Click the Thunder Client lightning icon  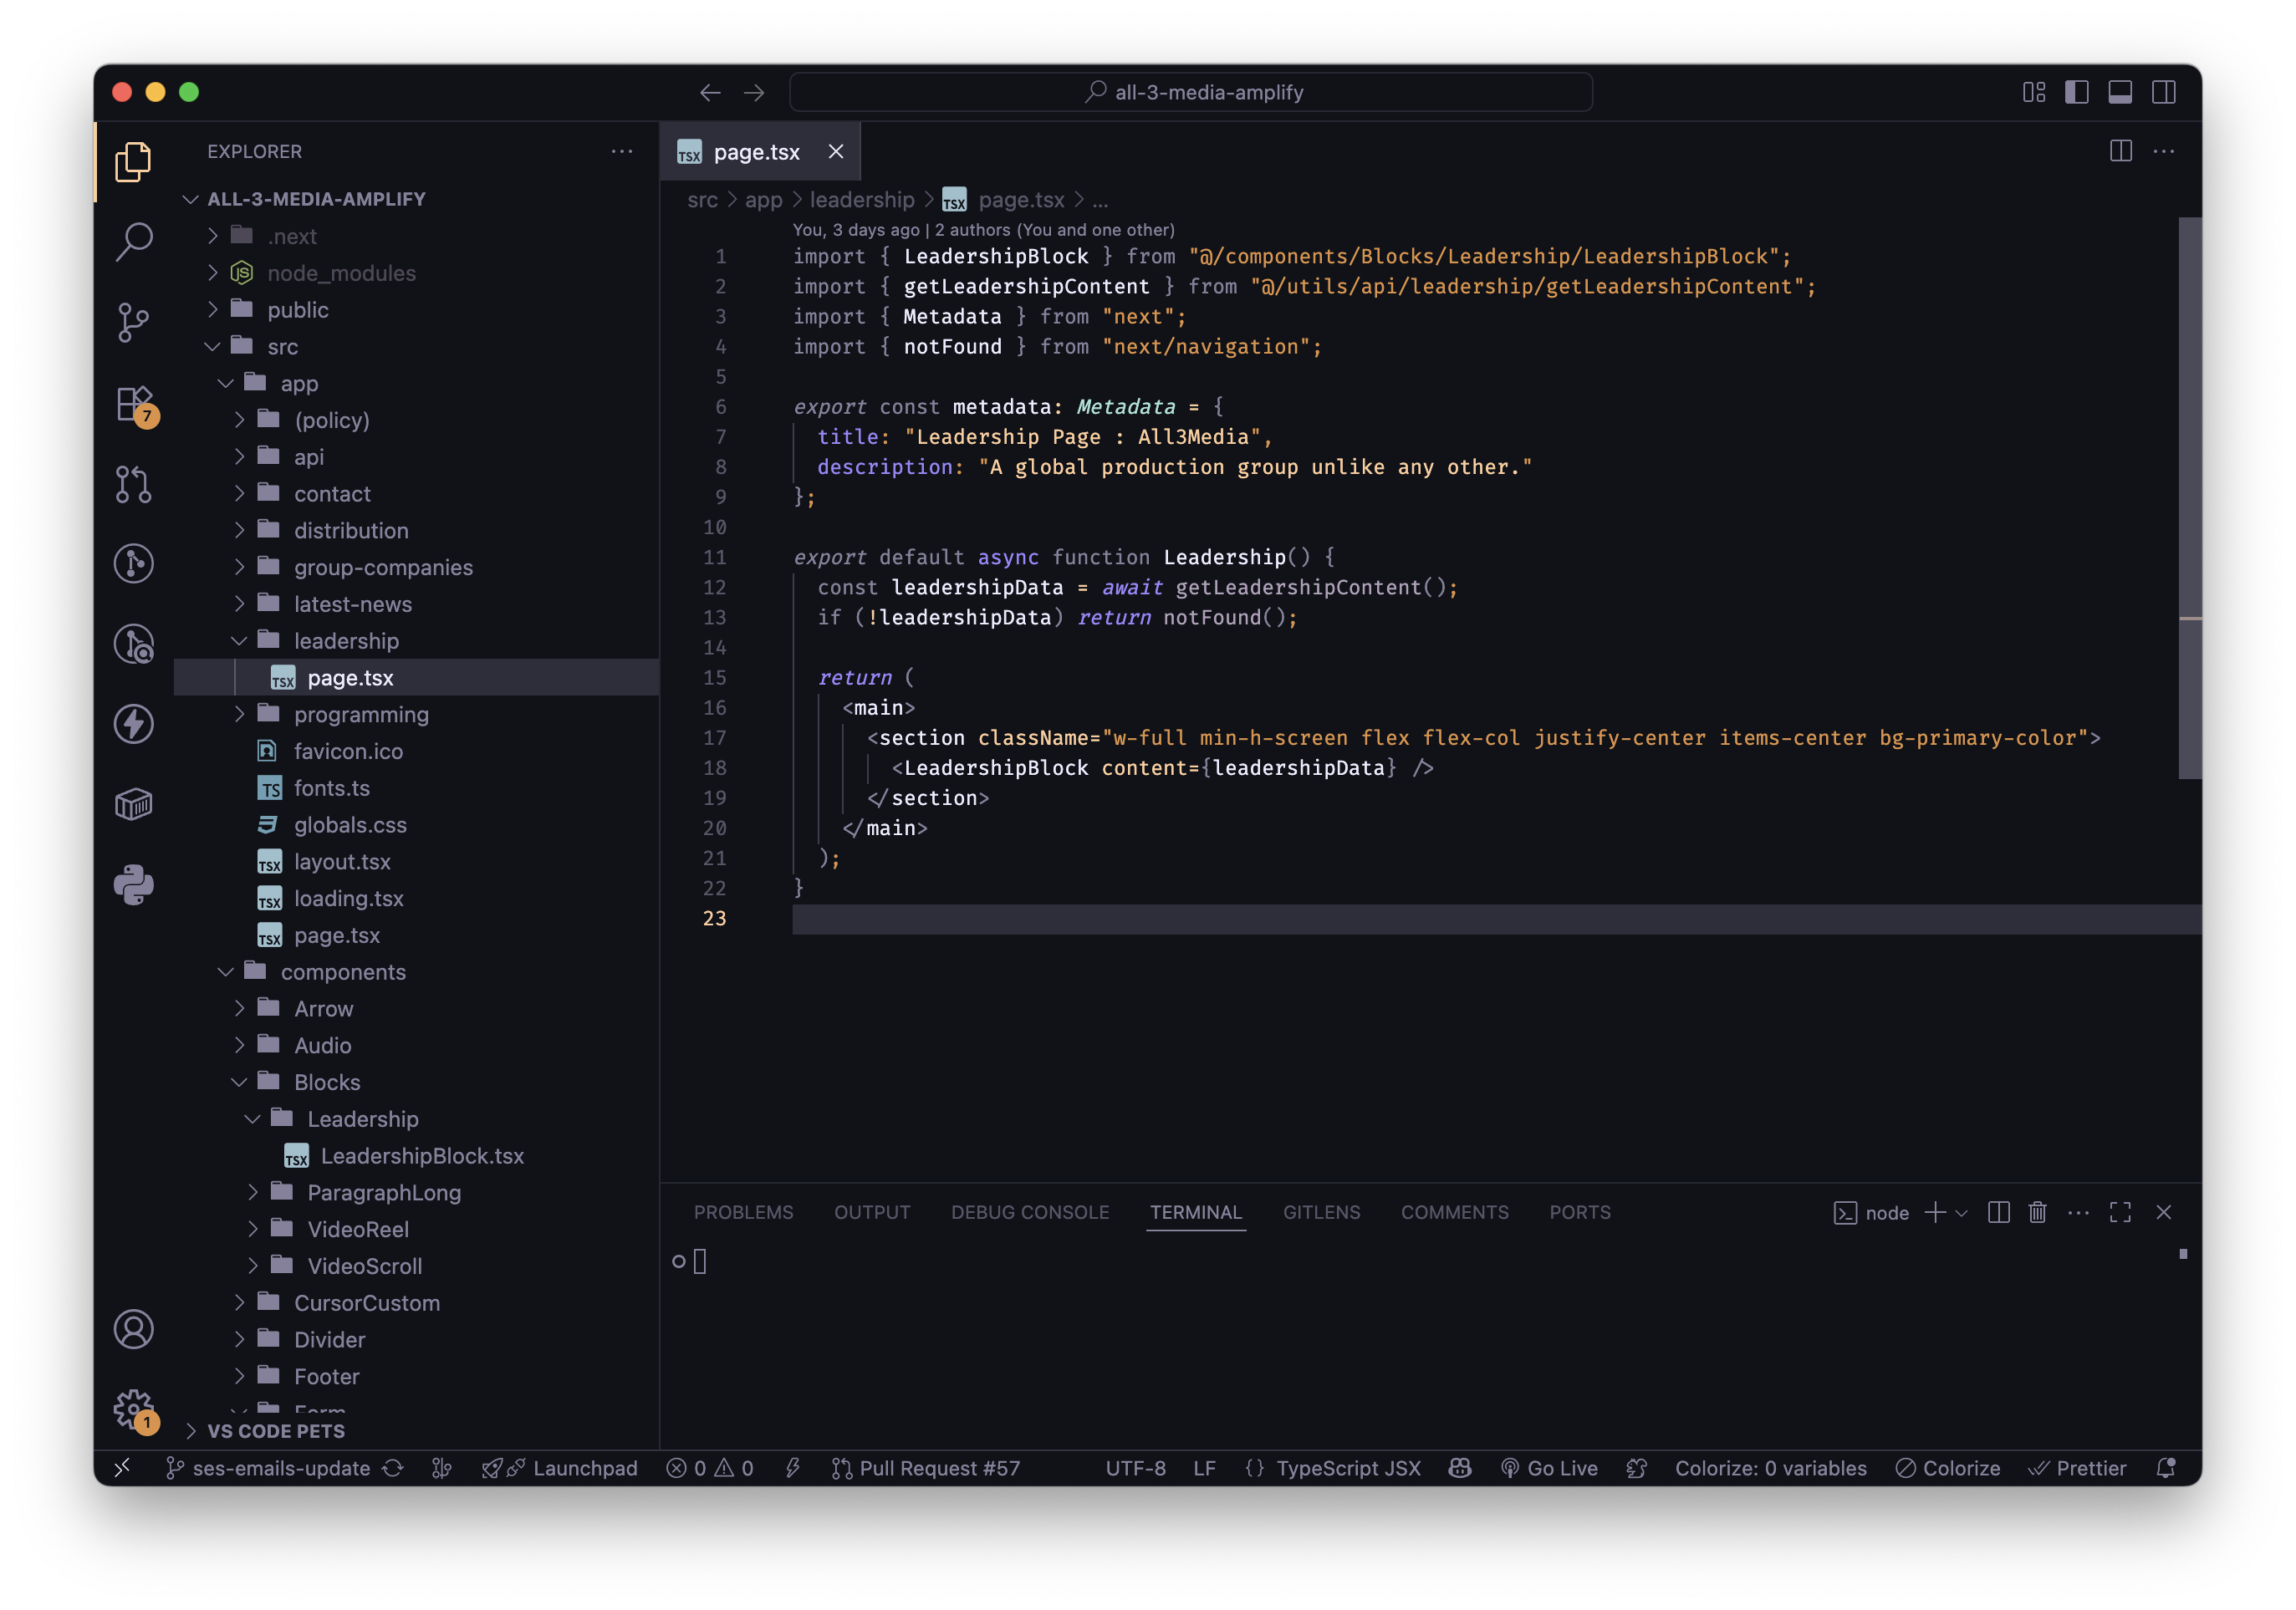133,724
